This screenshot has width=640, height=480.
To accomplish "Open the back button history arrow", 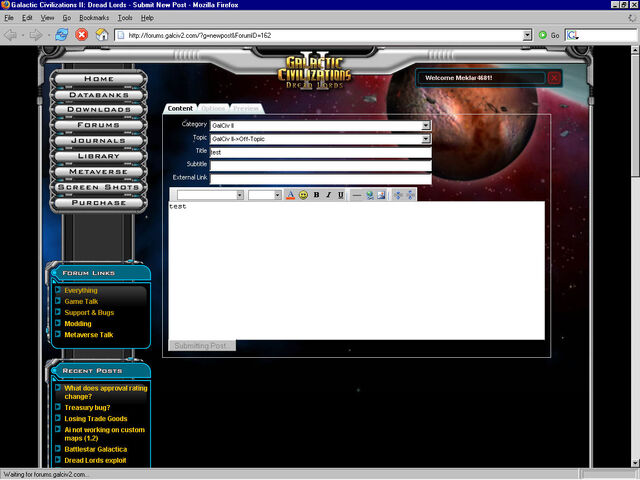I will point(22,35).
